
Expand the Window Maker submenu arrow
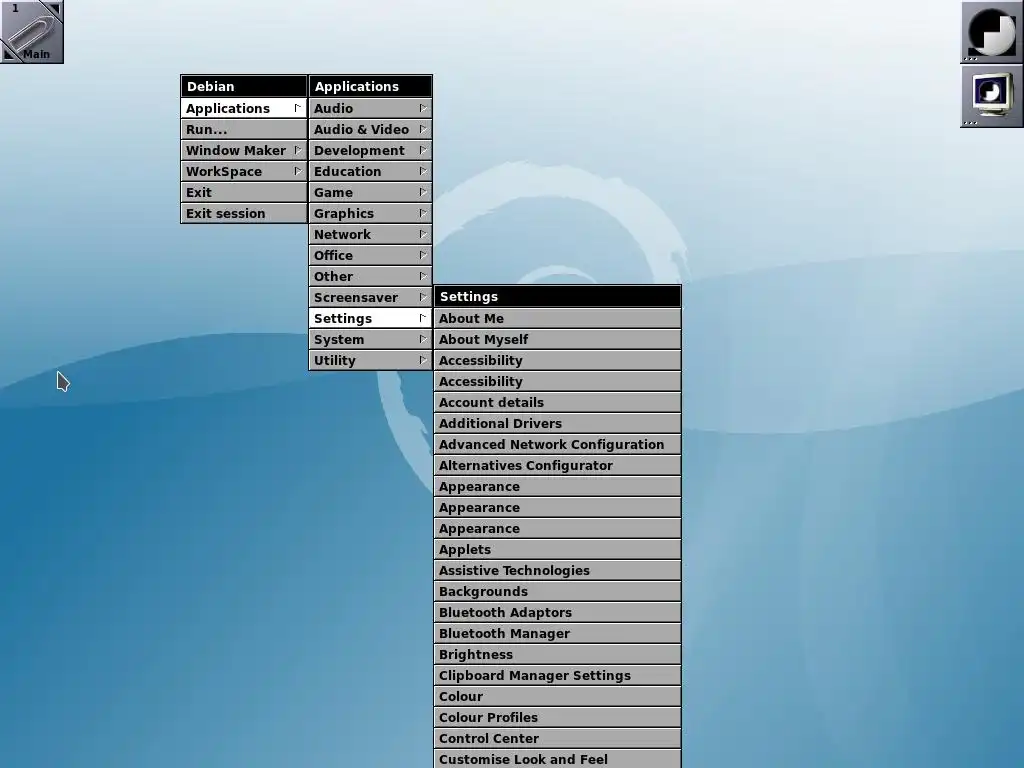297,150
